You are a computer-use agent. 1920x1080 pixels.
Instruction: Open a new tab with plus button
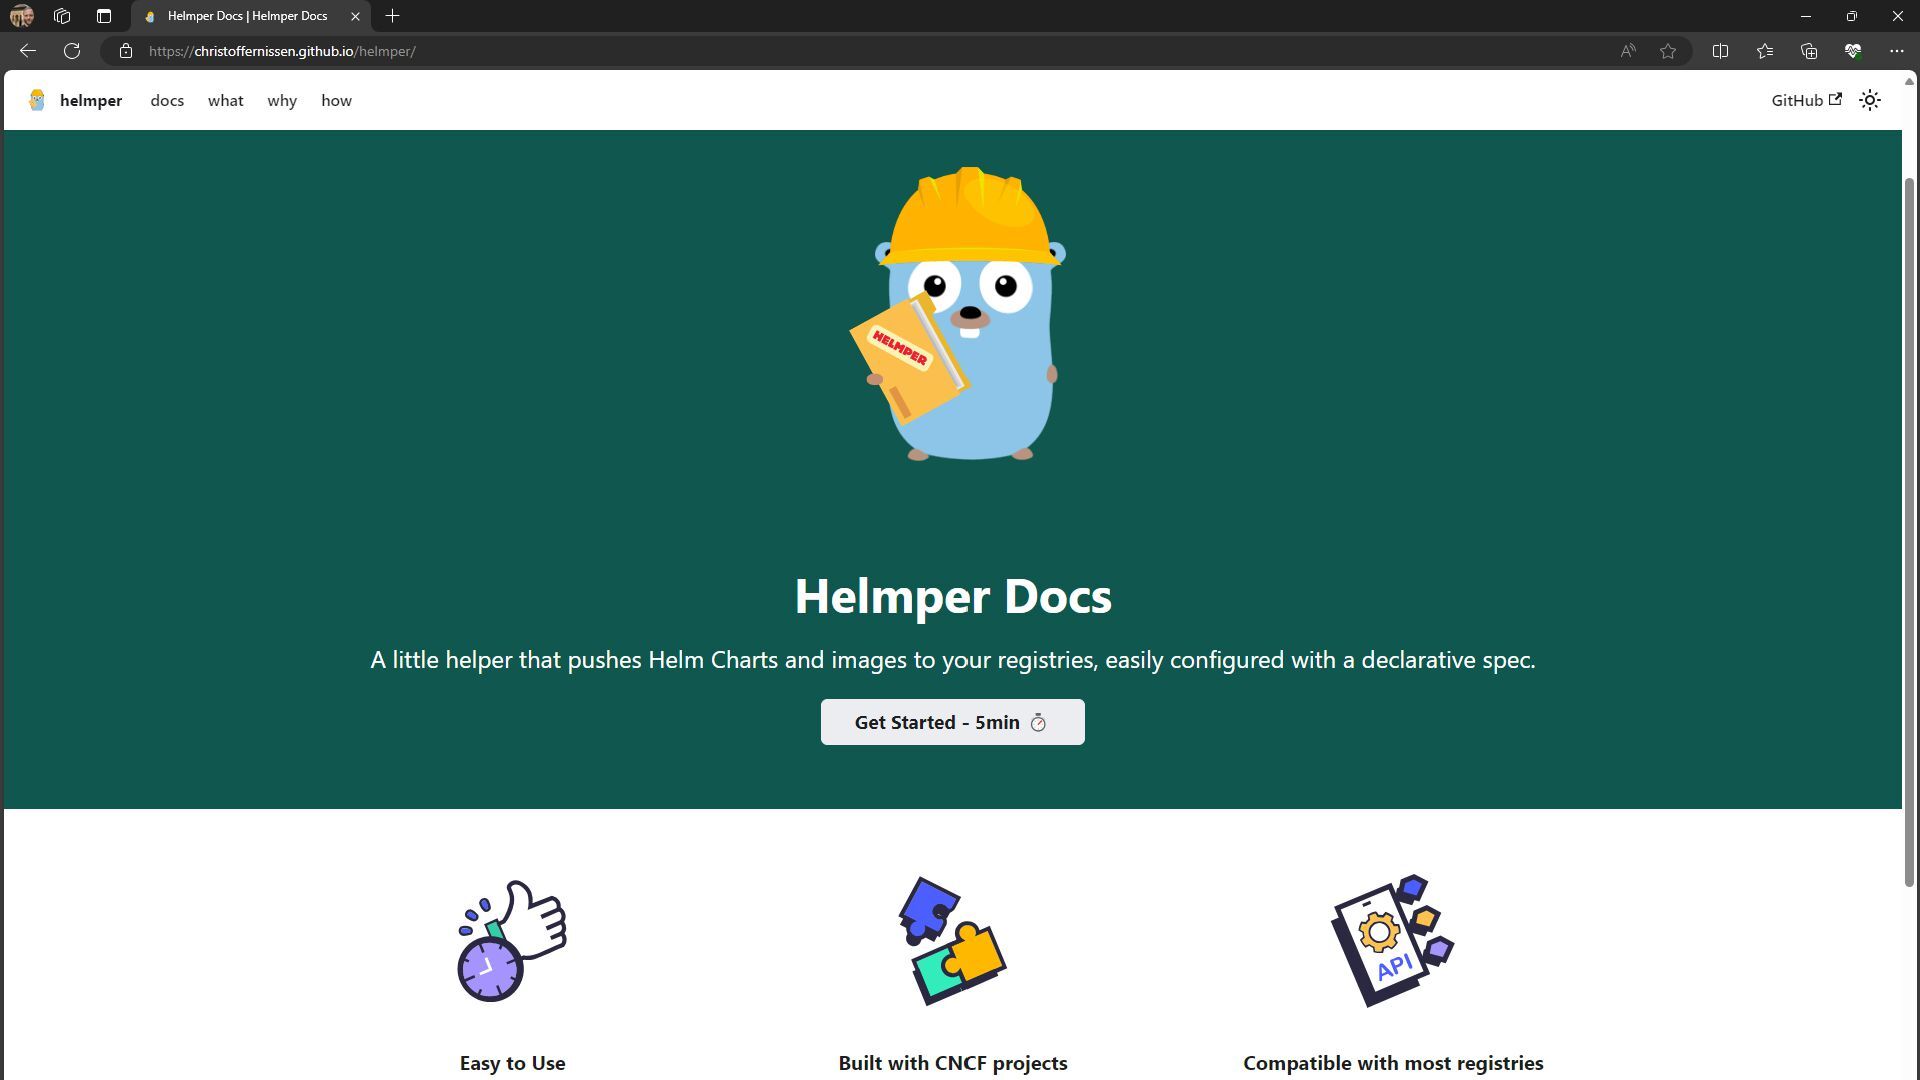click(392, 16)
